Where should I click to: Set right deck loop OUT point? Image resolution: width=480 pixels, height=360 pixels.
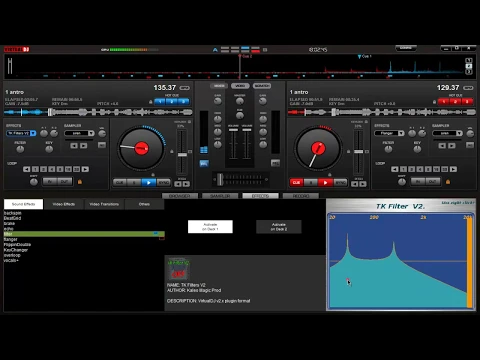pos(433,182)
